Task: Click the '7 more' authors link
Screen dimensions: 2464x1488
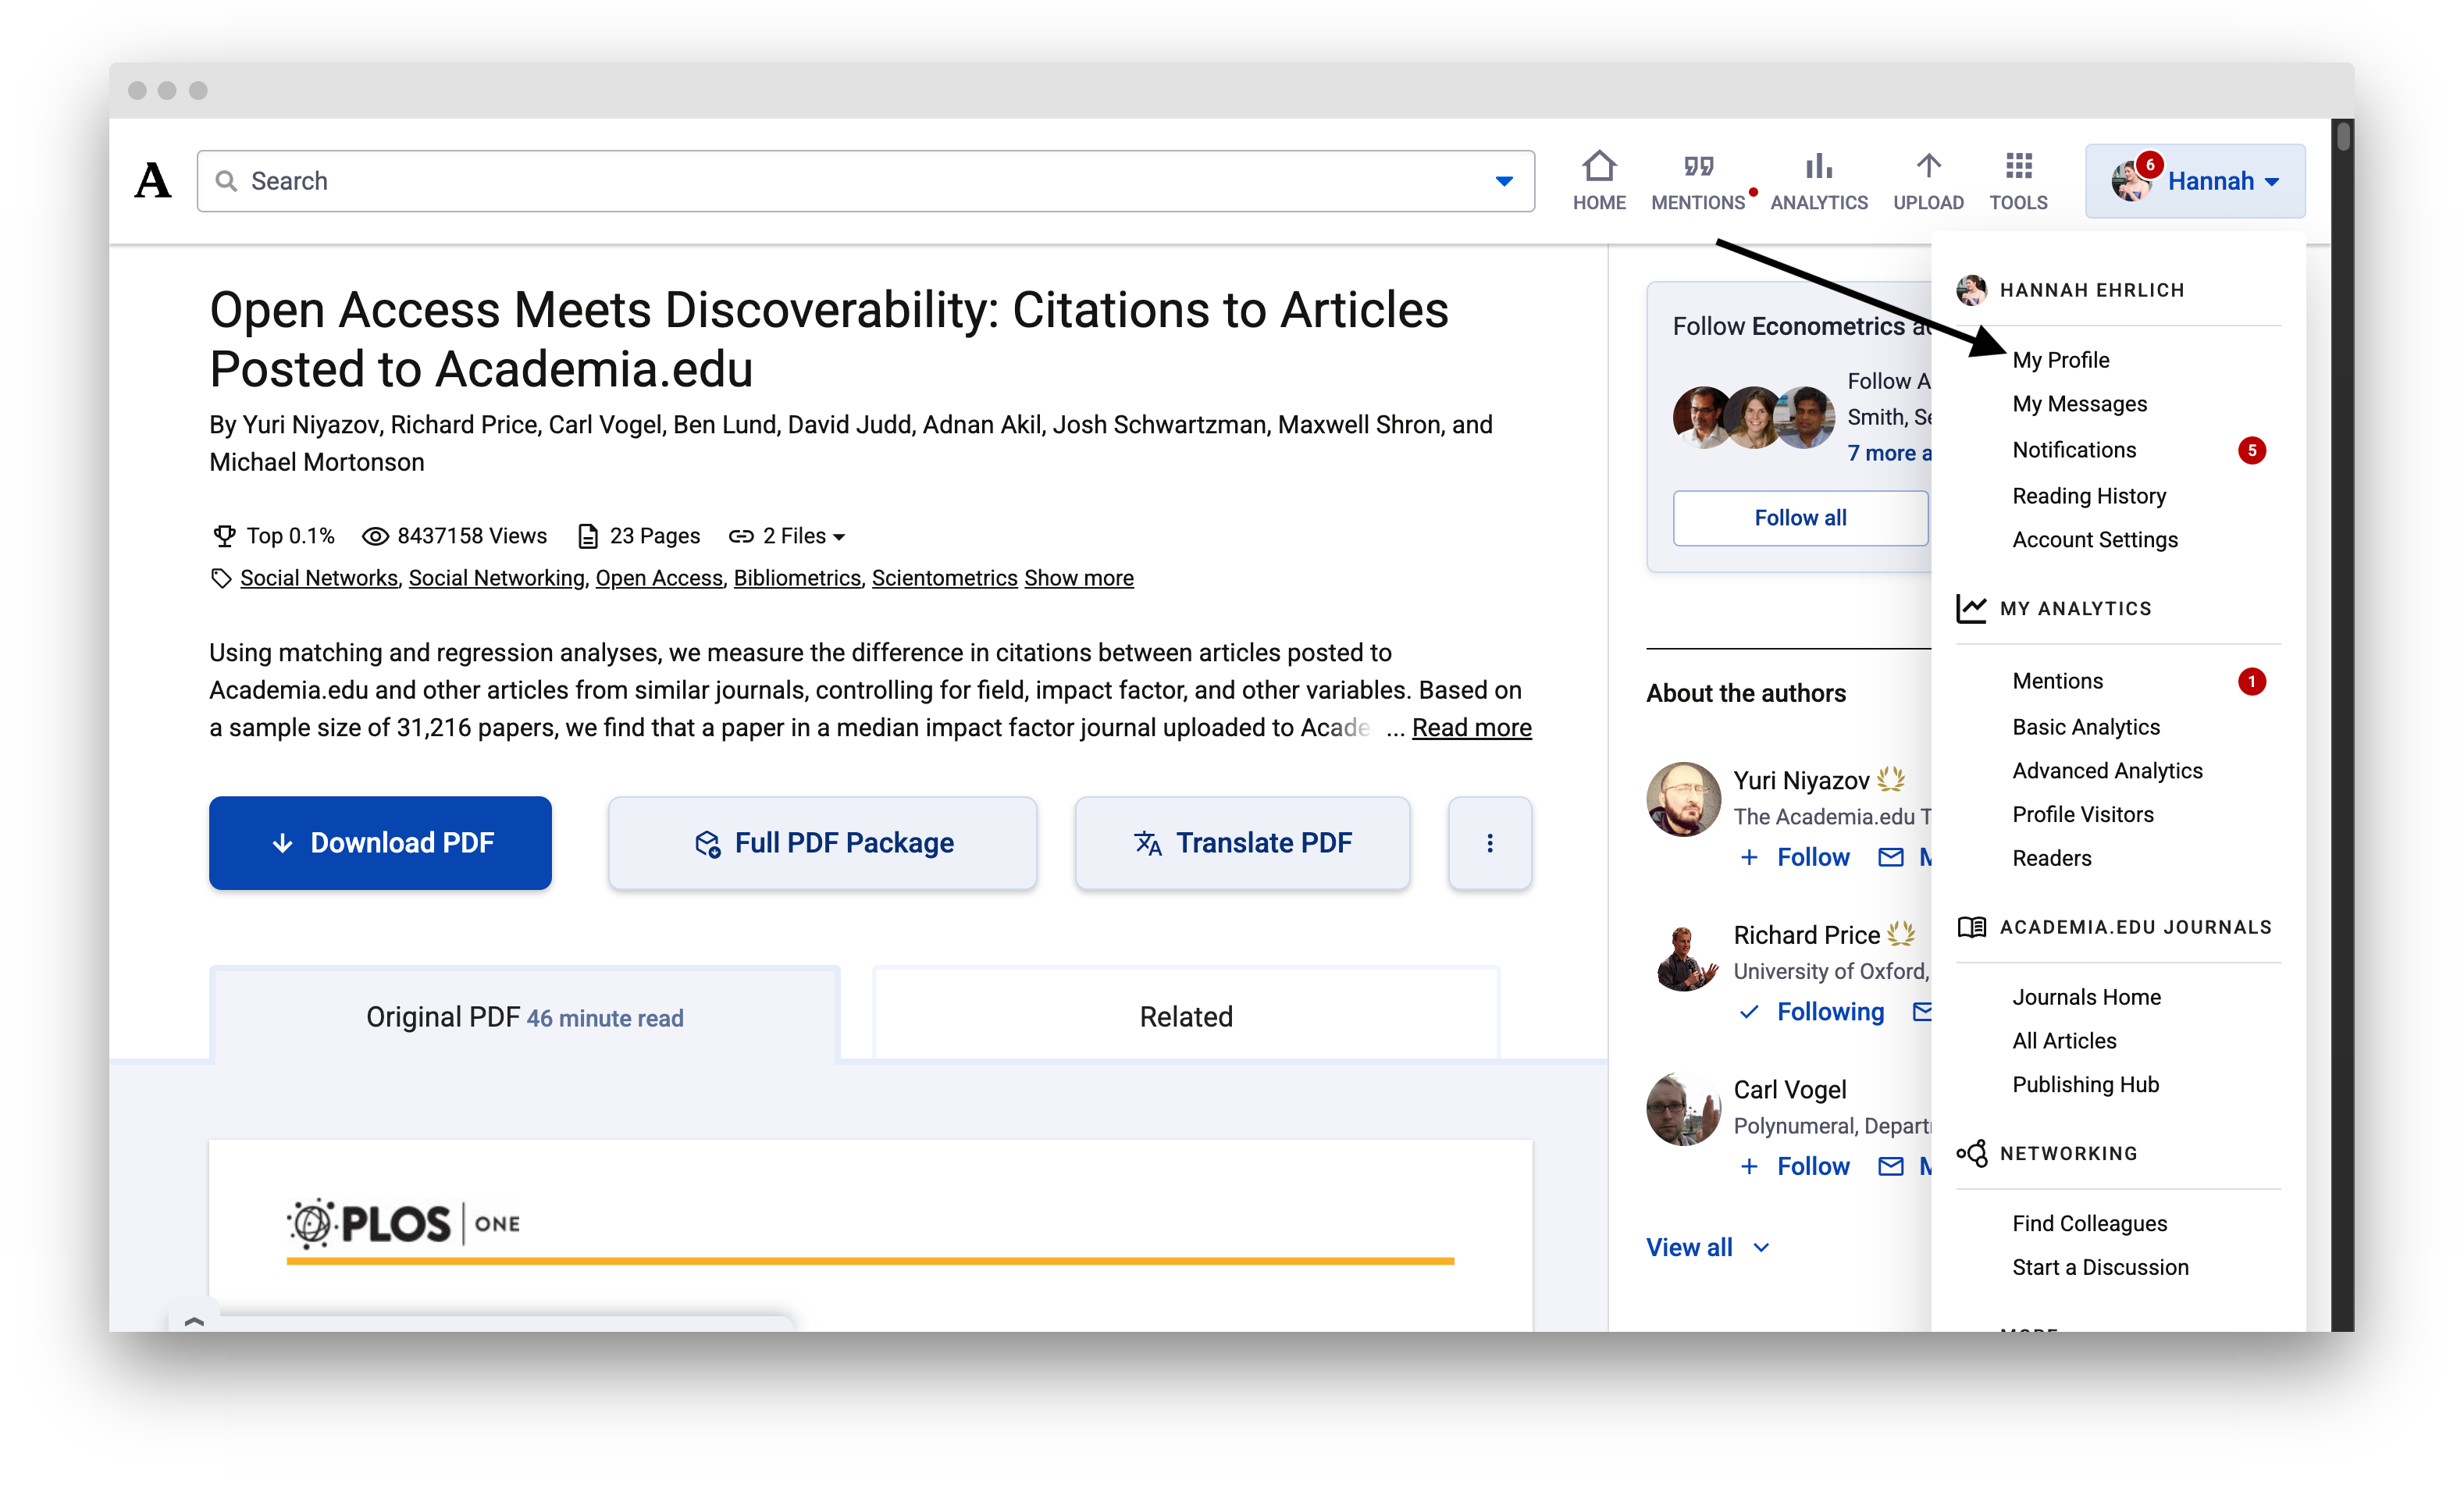Action: pyautogui.click(x=1888, y=453)
